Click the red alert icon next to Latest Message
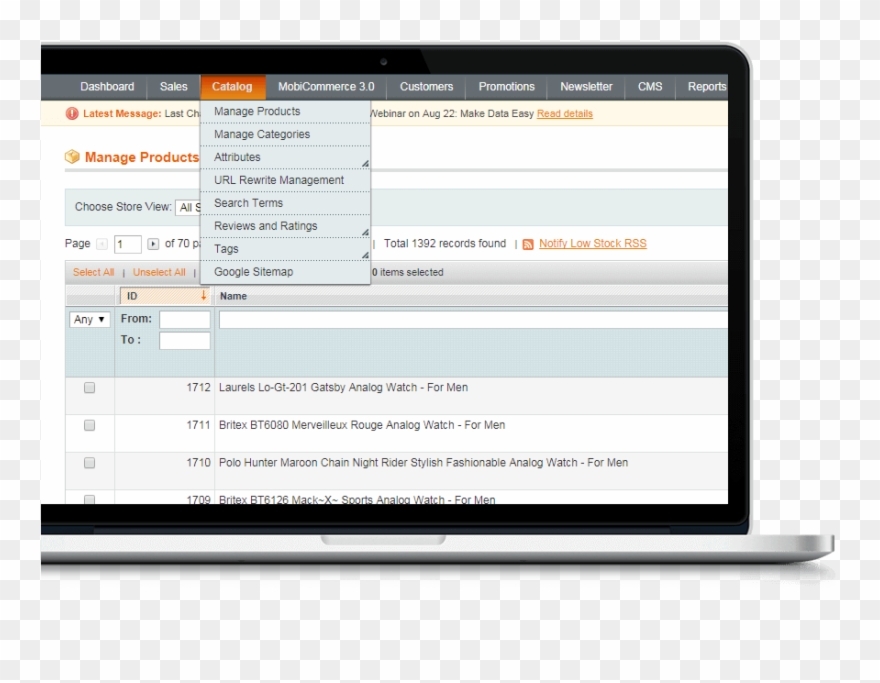 coord(71,114)
